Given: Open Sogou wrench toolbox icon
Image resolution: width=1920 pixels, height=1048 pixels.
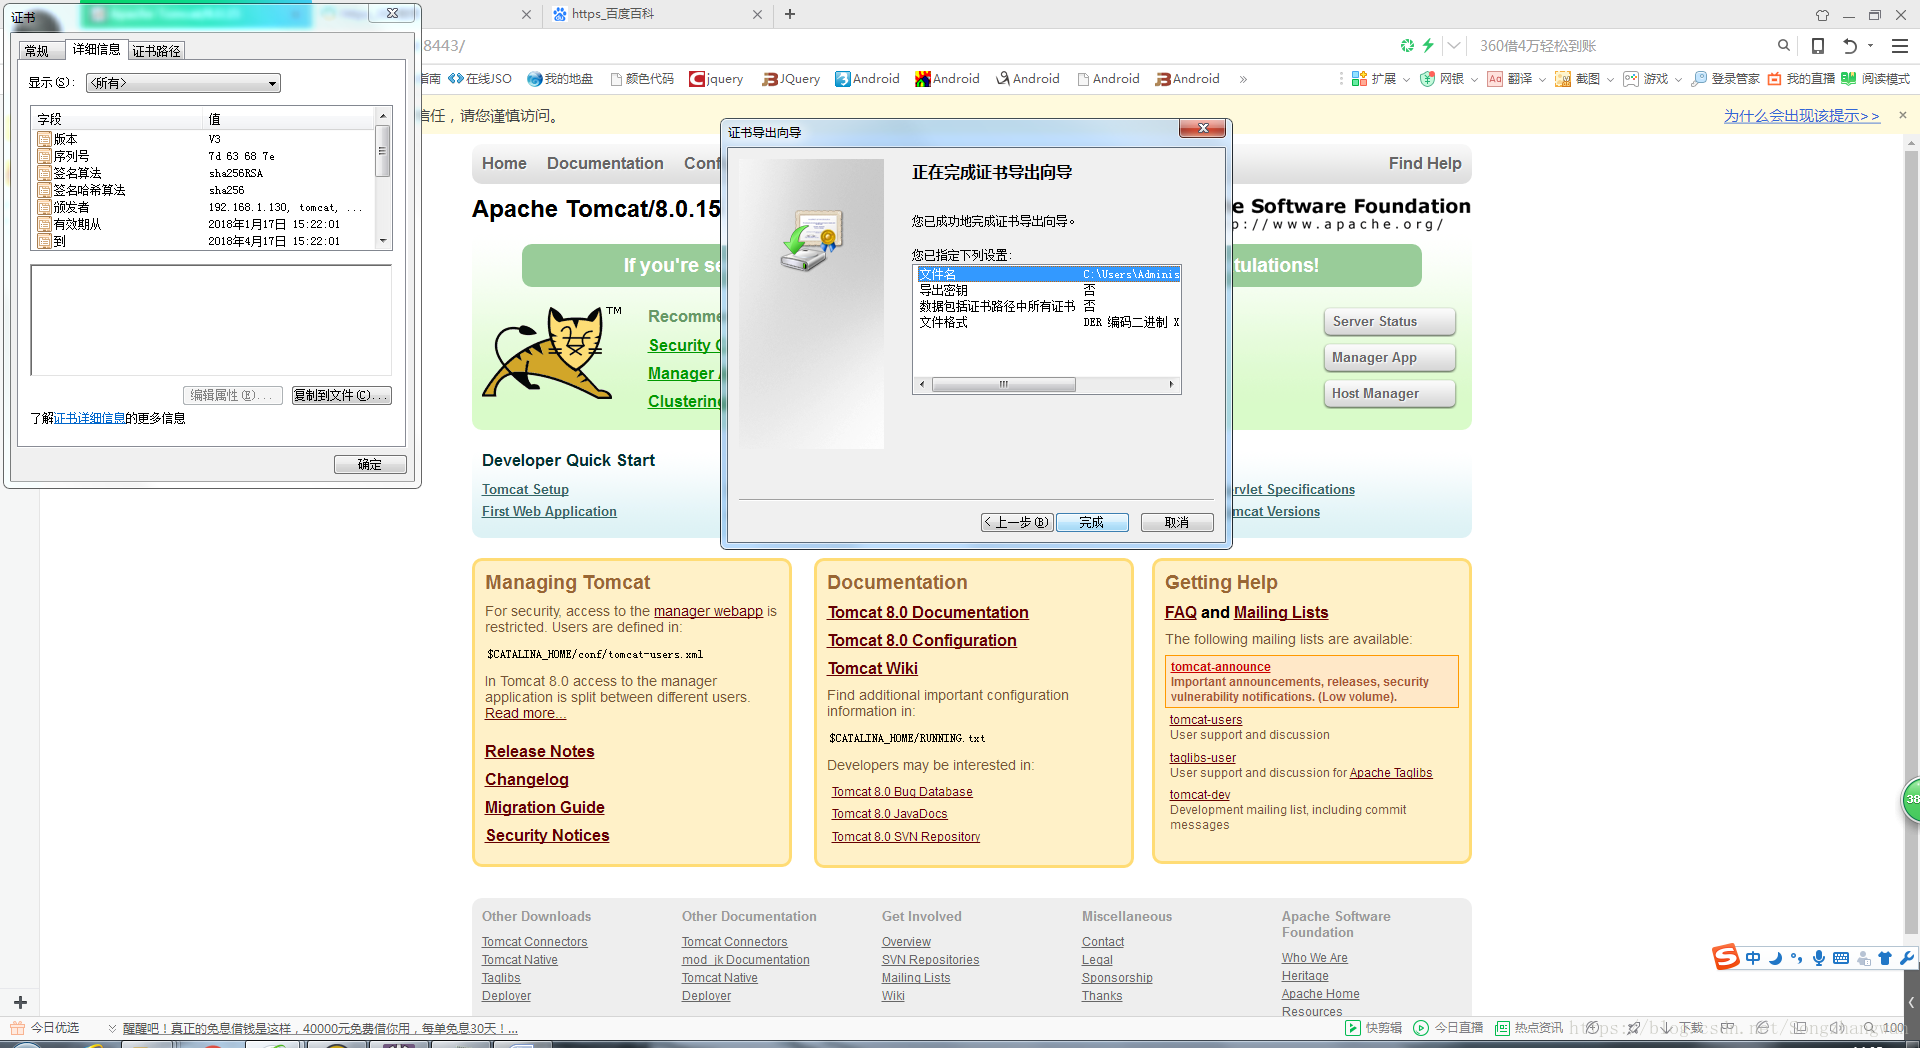Looking at the screenshot, I should 1907,958.
